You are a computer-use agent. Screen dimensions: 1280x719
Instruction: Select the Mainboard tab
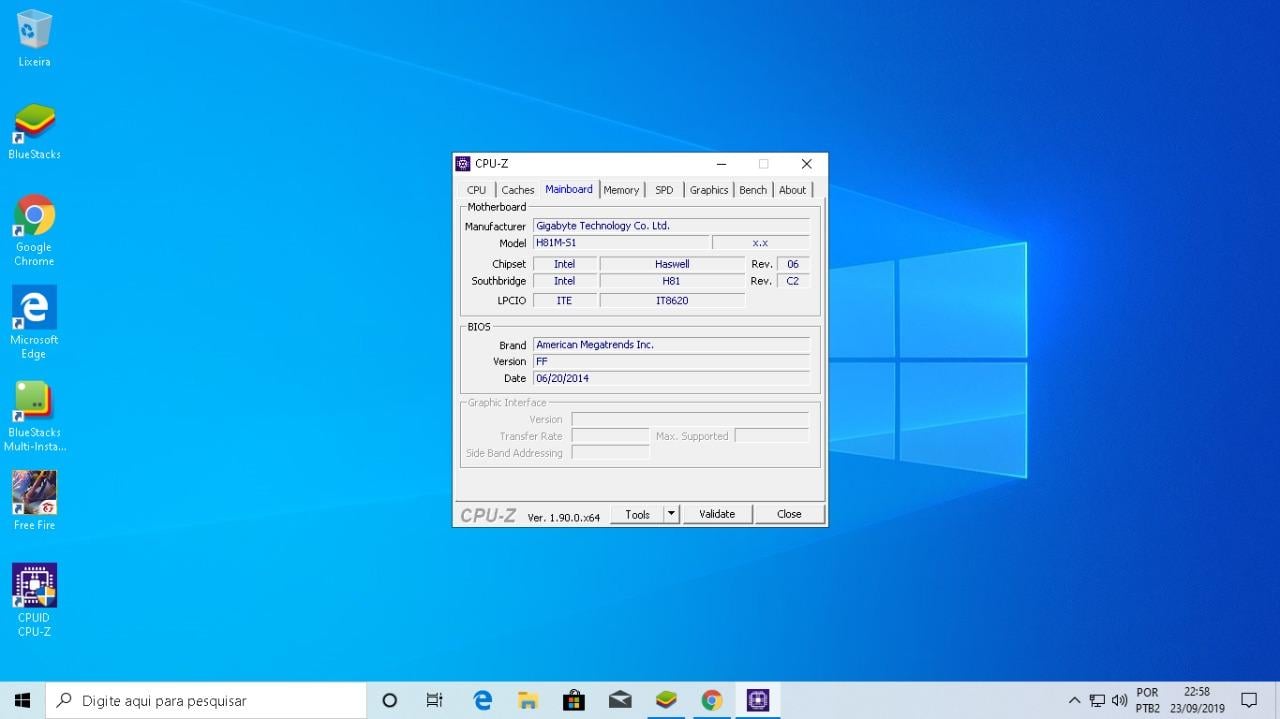coord(569,189)
